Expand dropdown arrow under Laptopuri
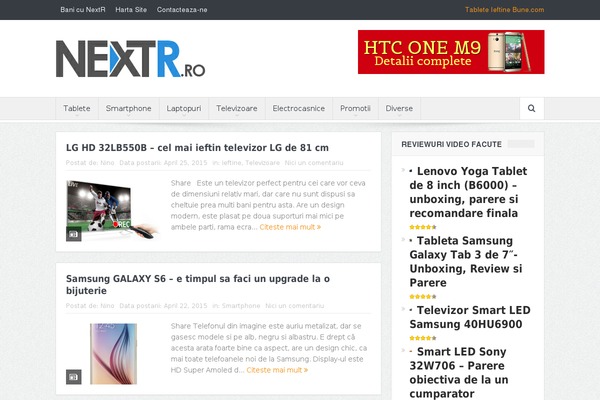Image resolution: width=600 pixels, height=400 pixels. 184,116
